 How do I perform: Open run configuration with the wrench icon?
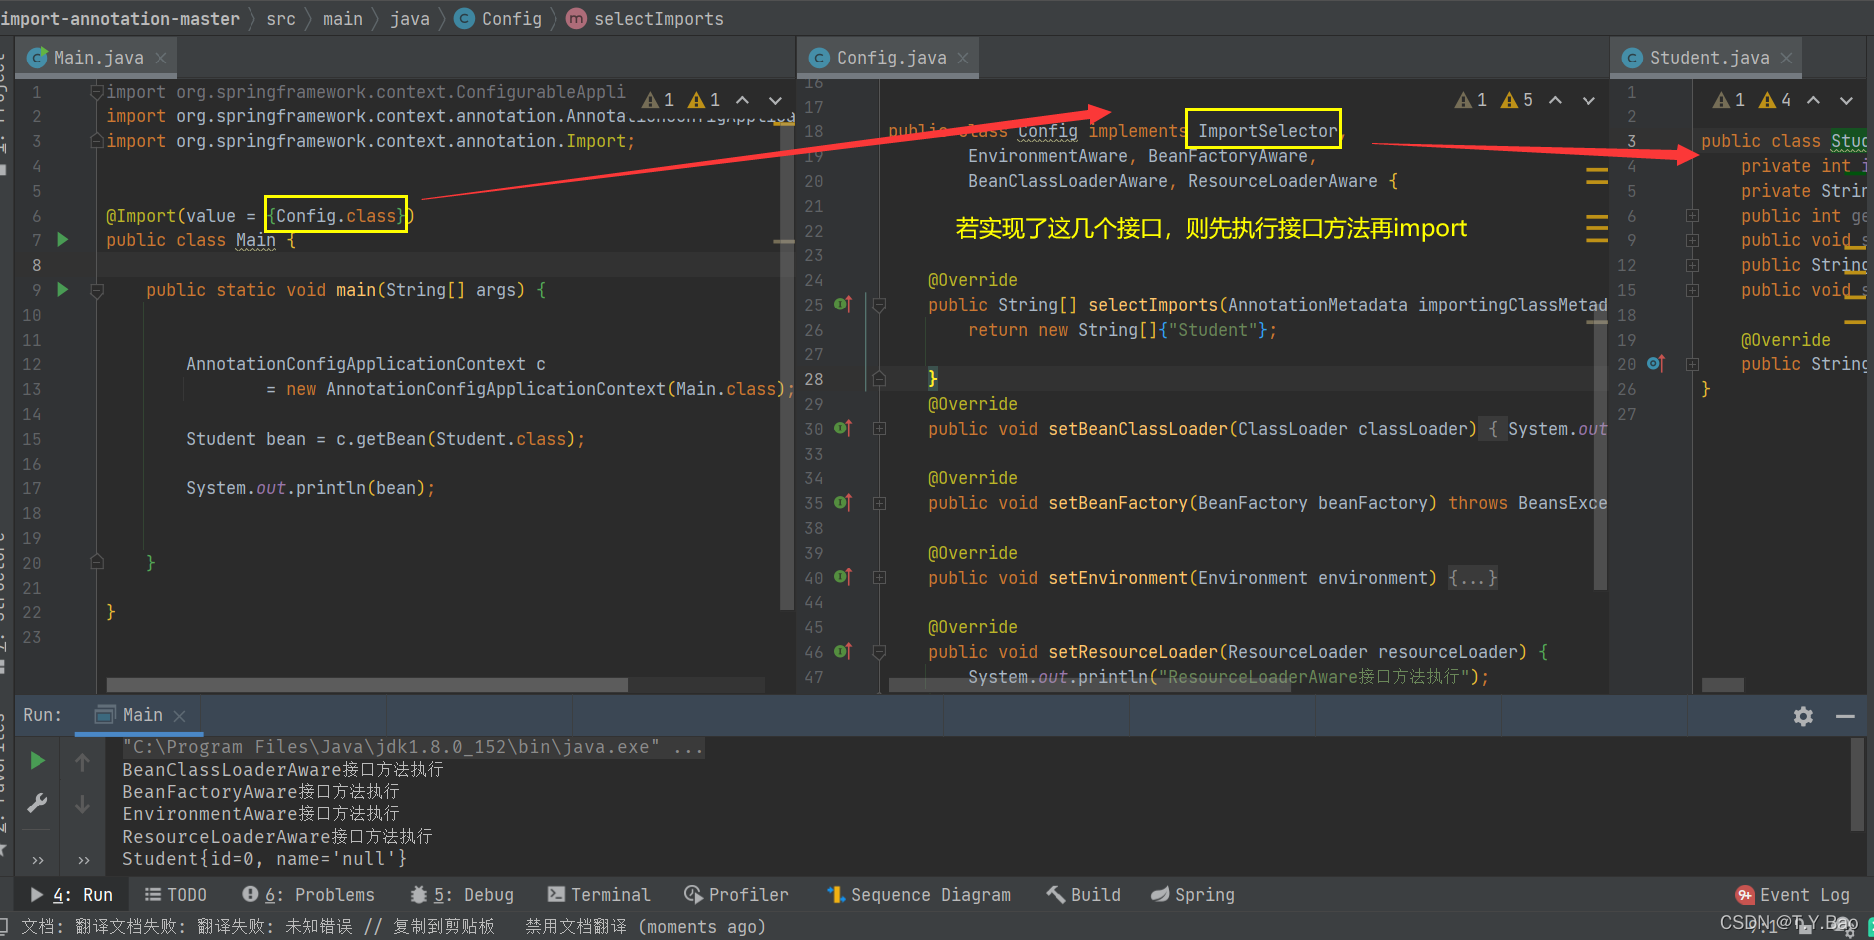point(37,803)
